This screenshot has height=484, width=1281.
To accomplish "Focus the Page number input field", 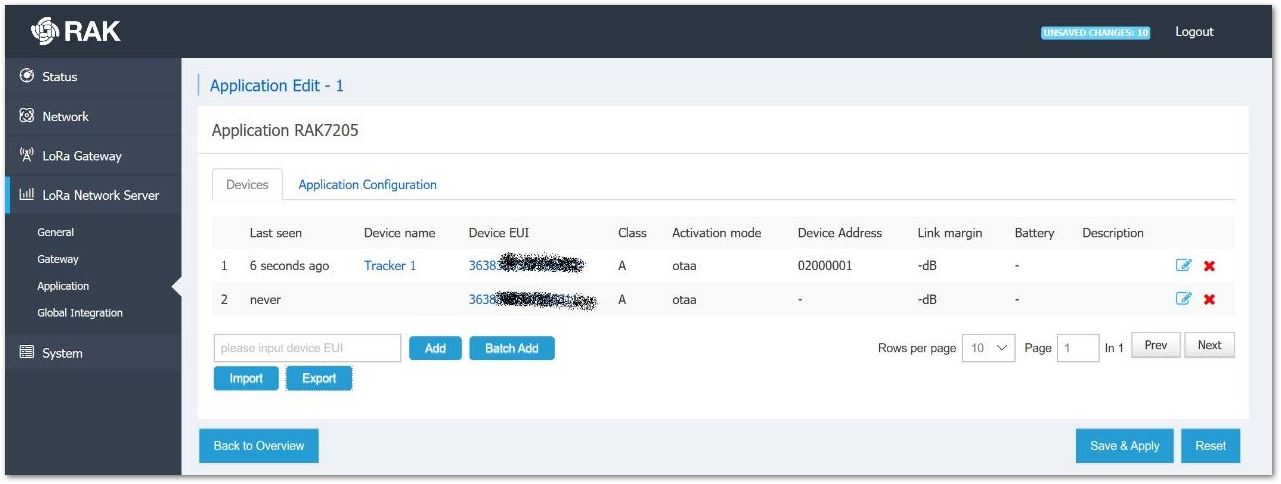I will click(x=1078, y=348).
